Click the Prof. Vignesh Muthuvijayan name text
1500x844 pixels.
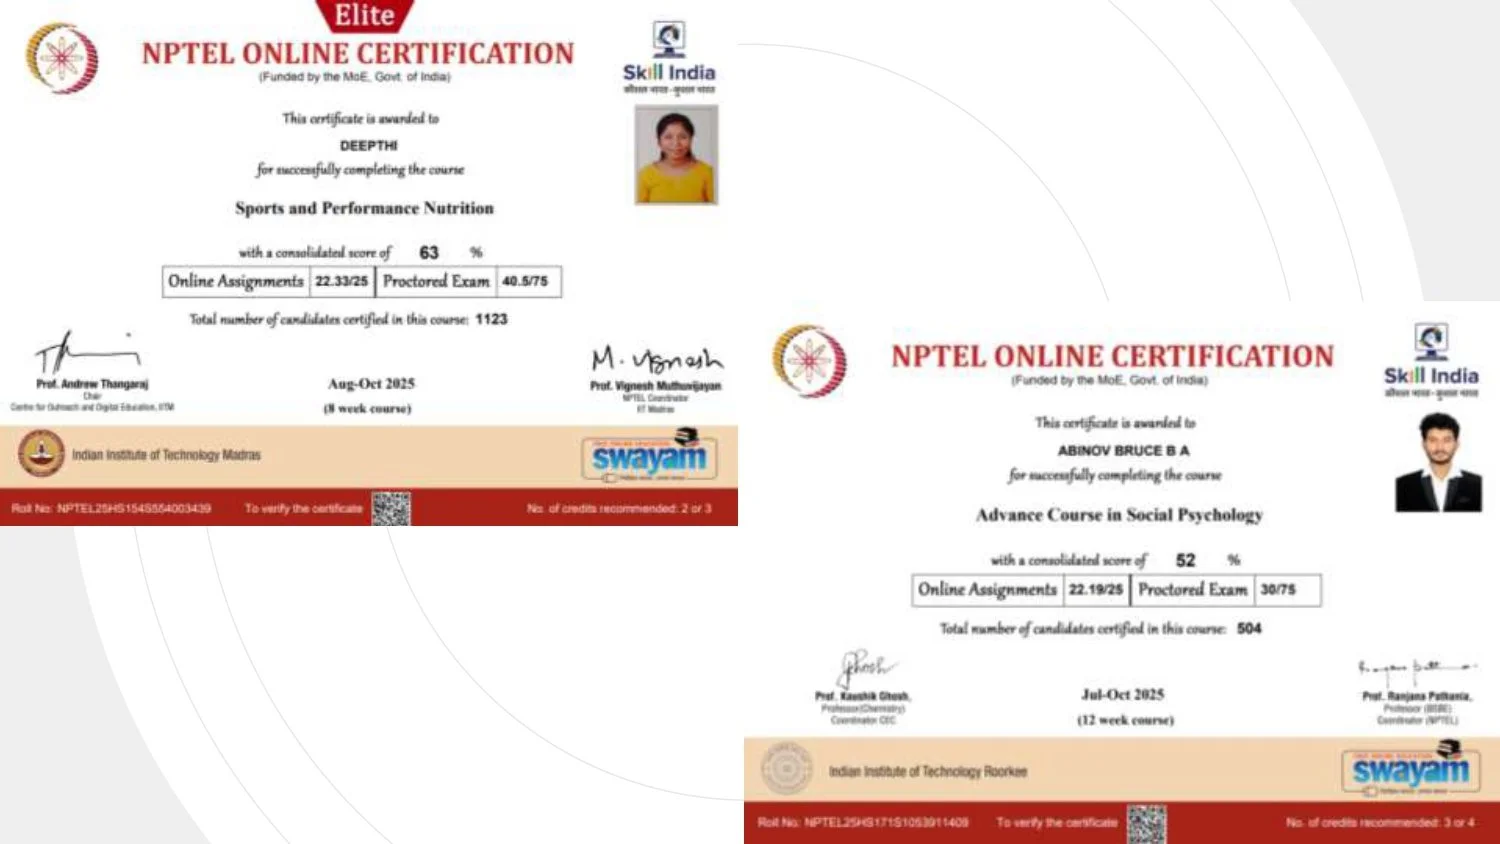click(655, 386)
